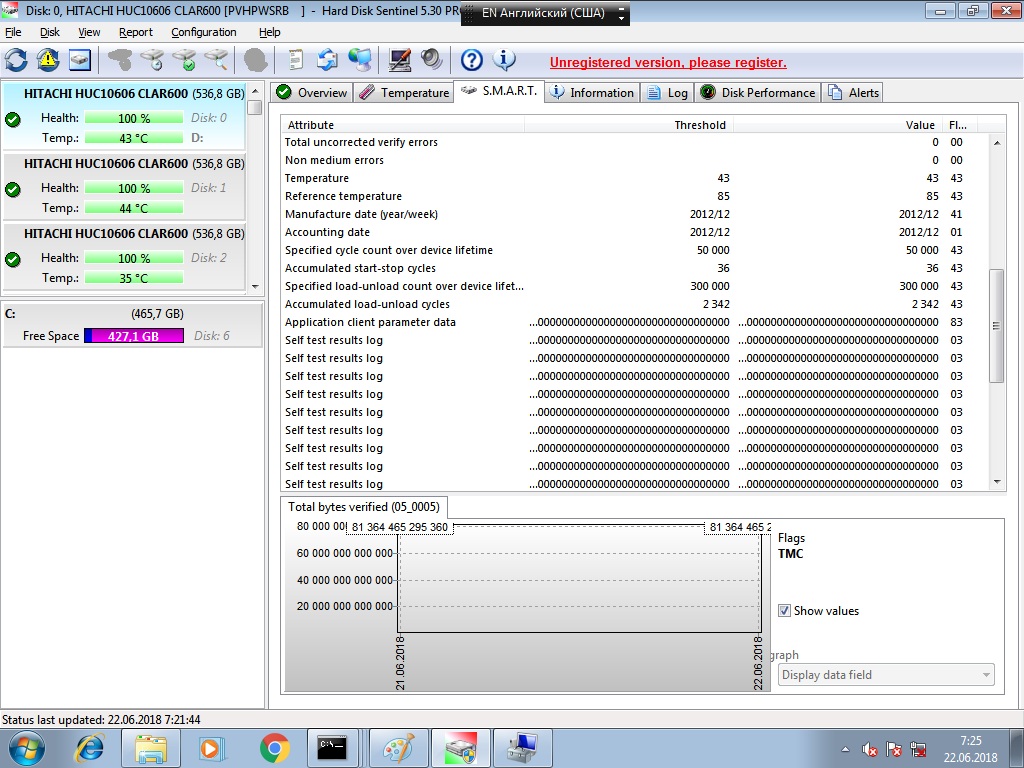Open the configuration monitor-with-pen toolbar icon

400,60
